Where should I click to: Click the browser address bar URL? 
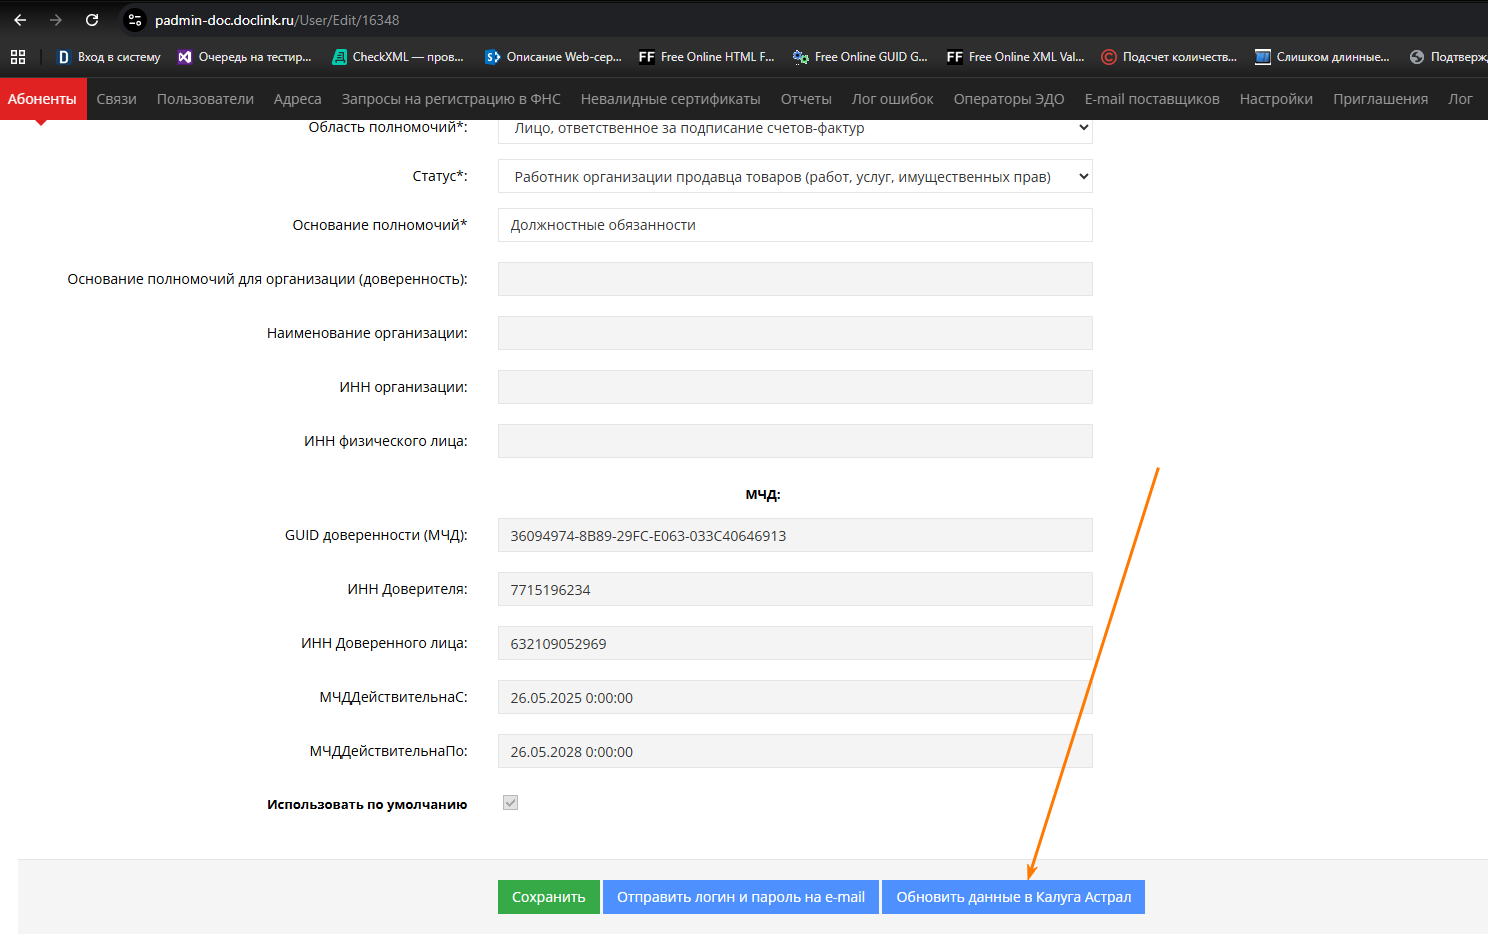pyautogui.click(x=277, y=20)
